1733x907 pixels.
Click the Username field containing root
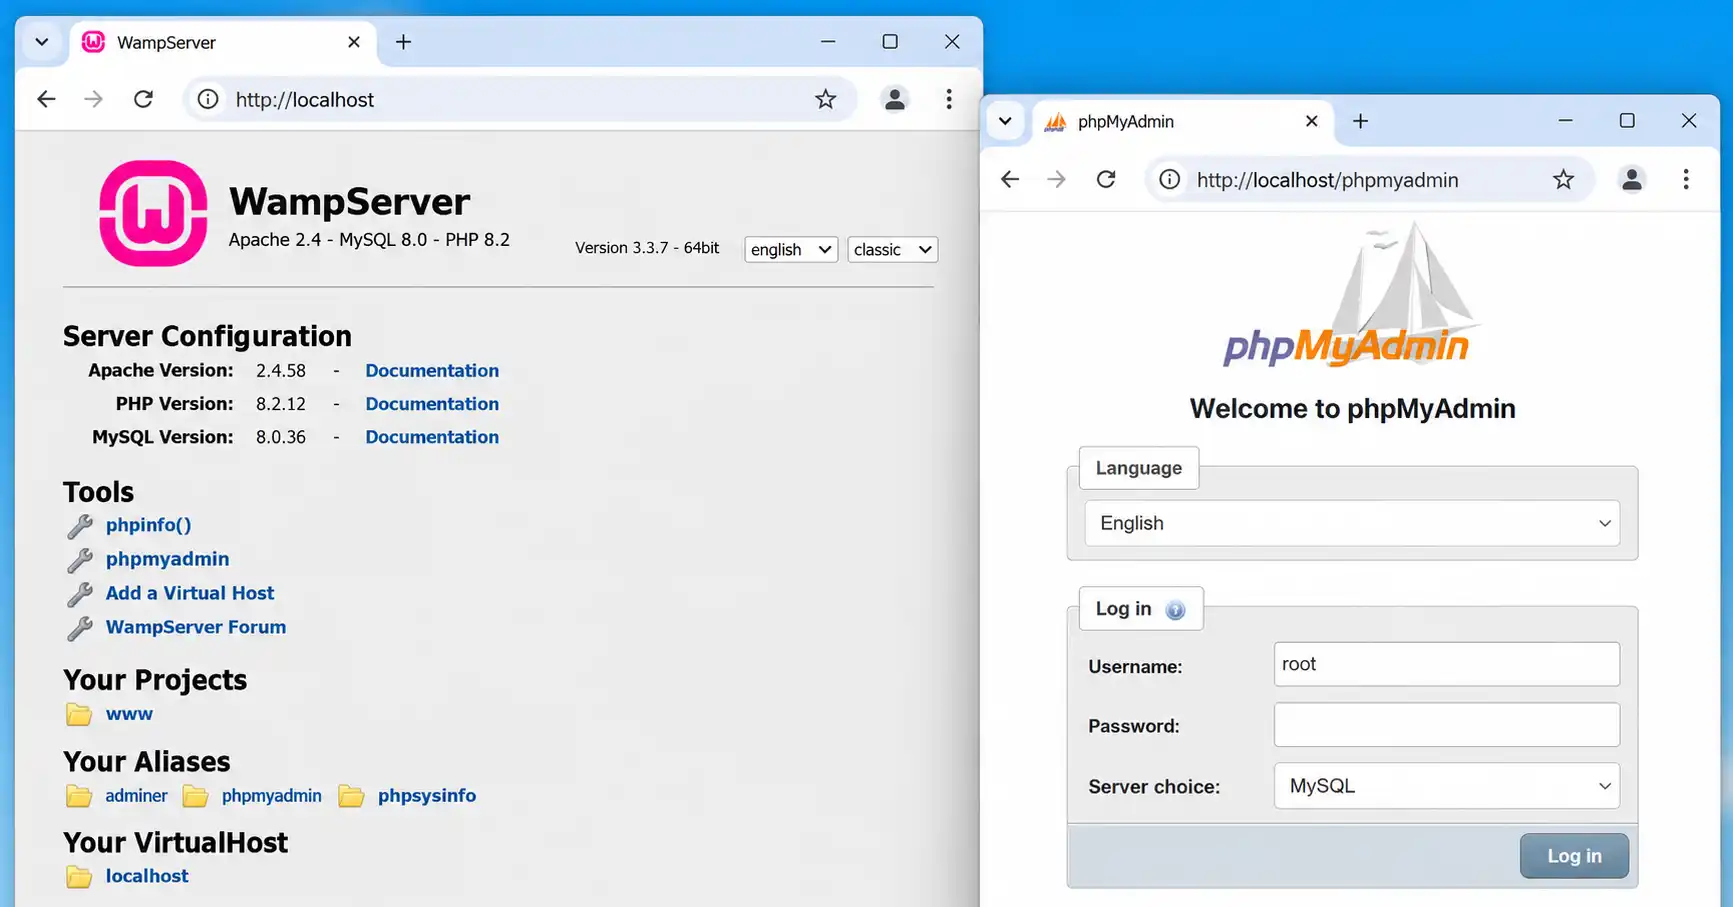pyautogui.click(x=1447, y=664)
